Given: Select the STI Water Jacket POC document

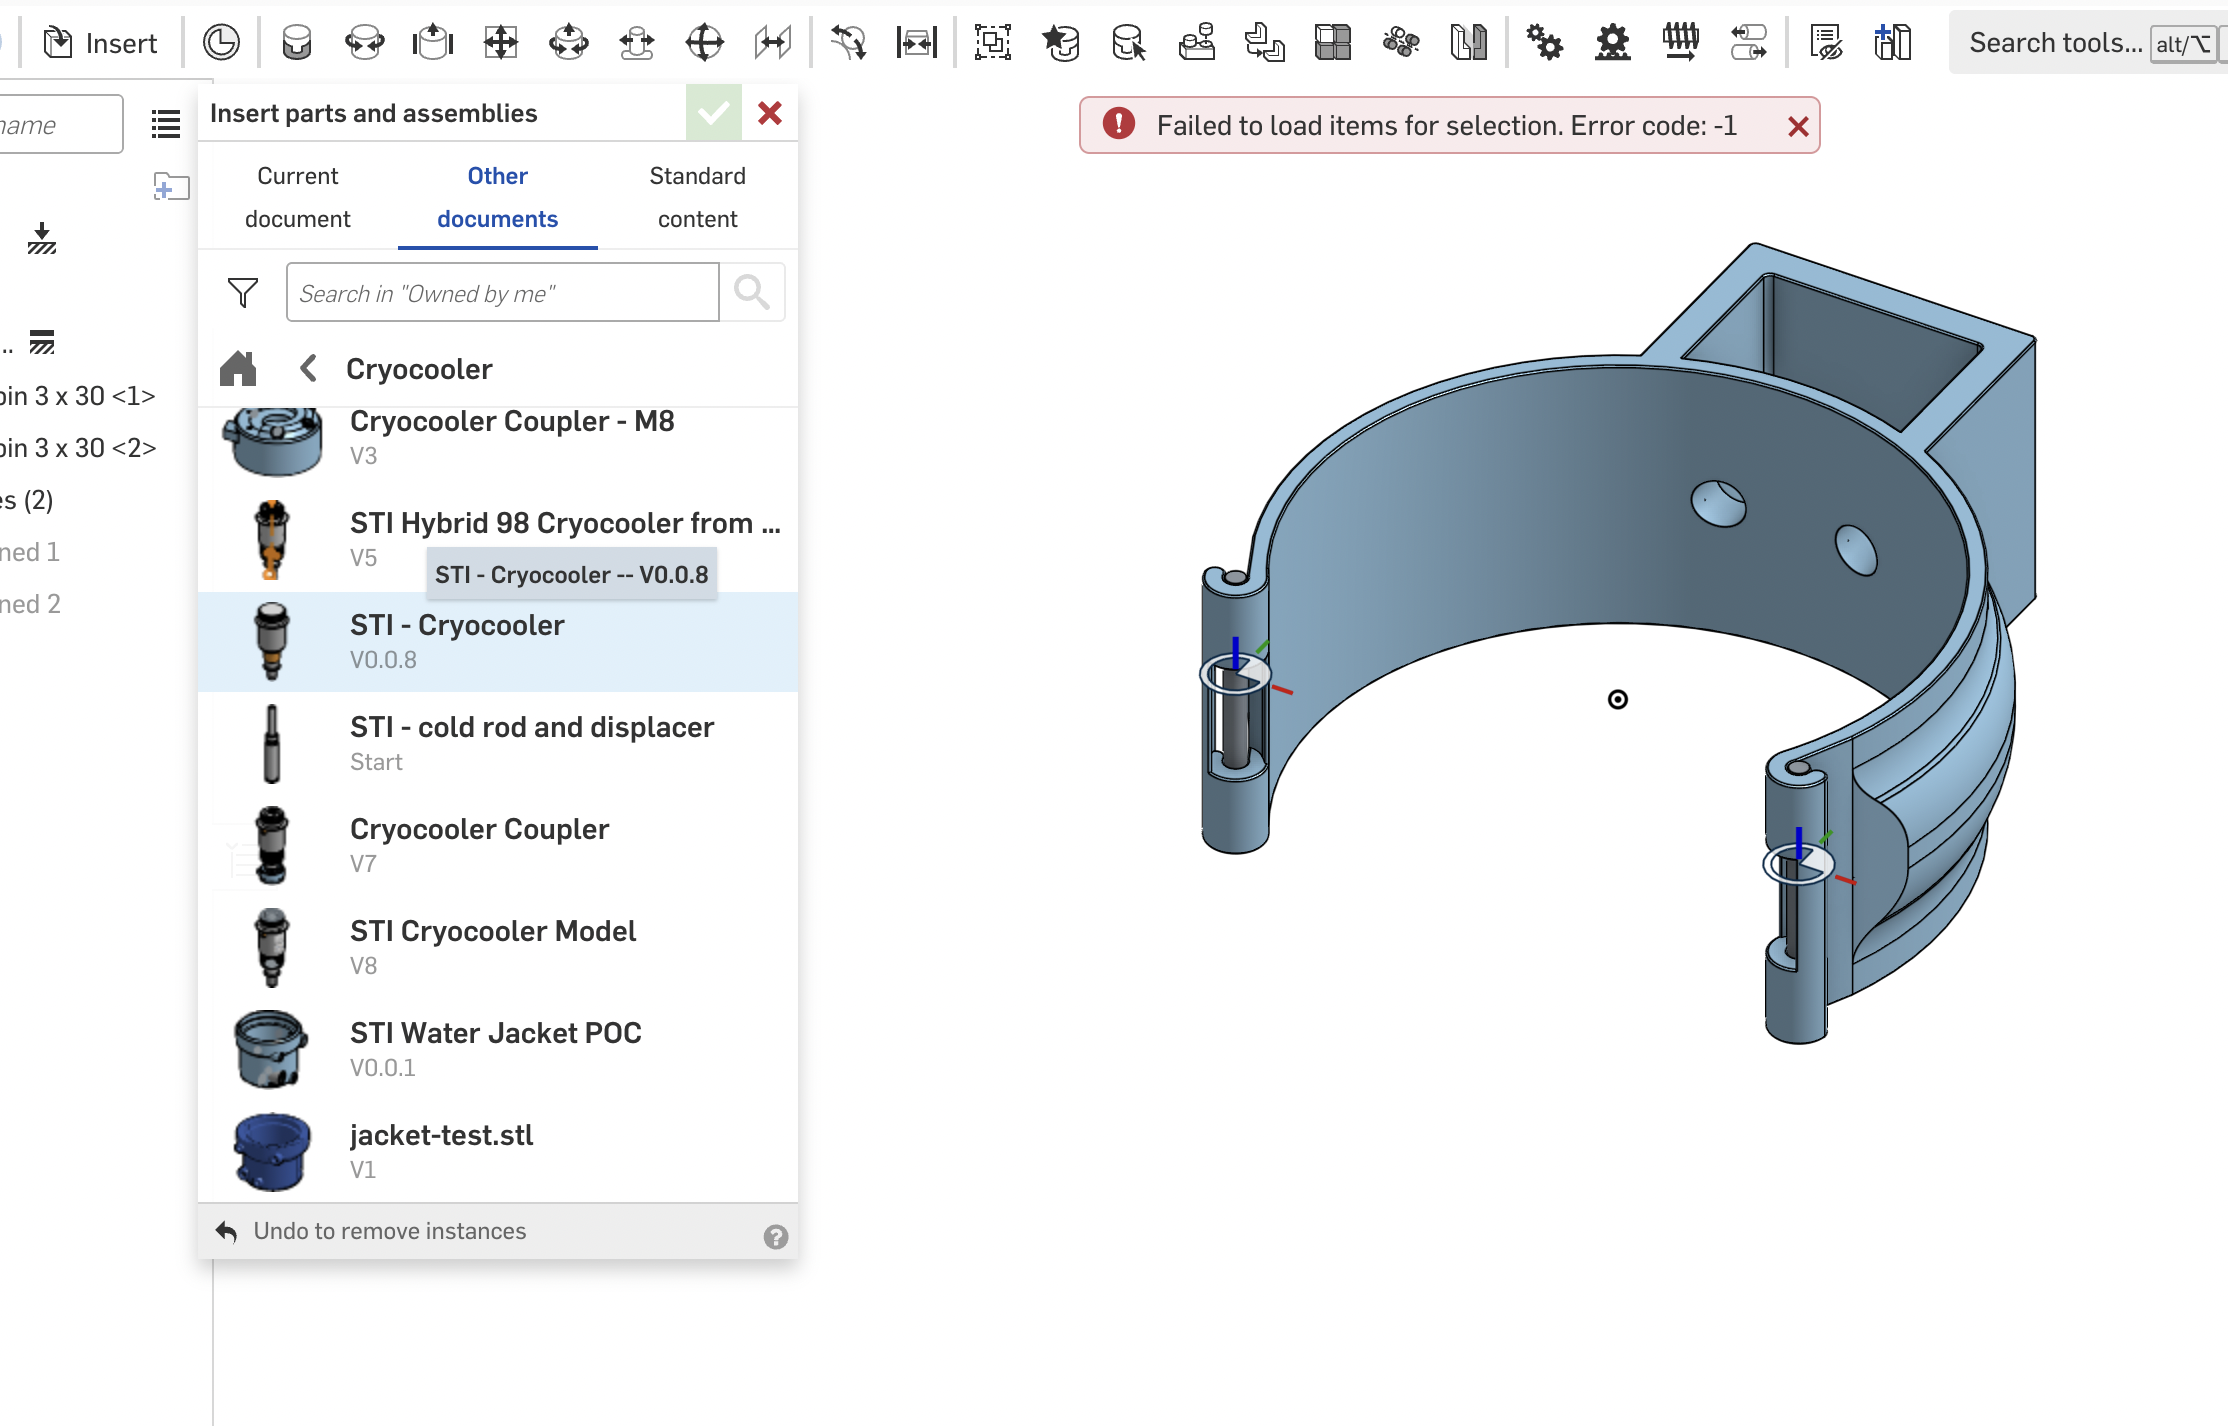Looking at the screenshot, I should (498, 1049).
